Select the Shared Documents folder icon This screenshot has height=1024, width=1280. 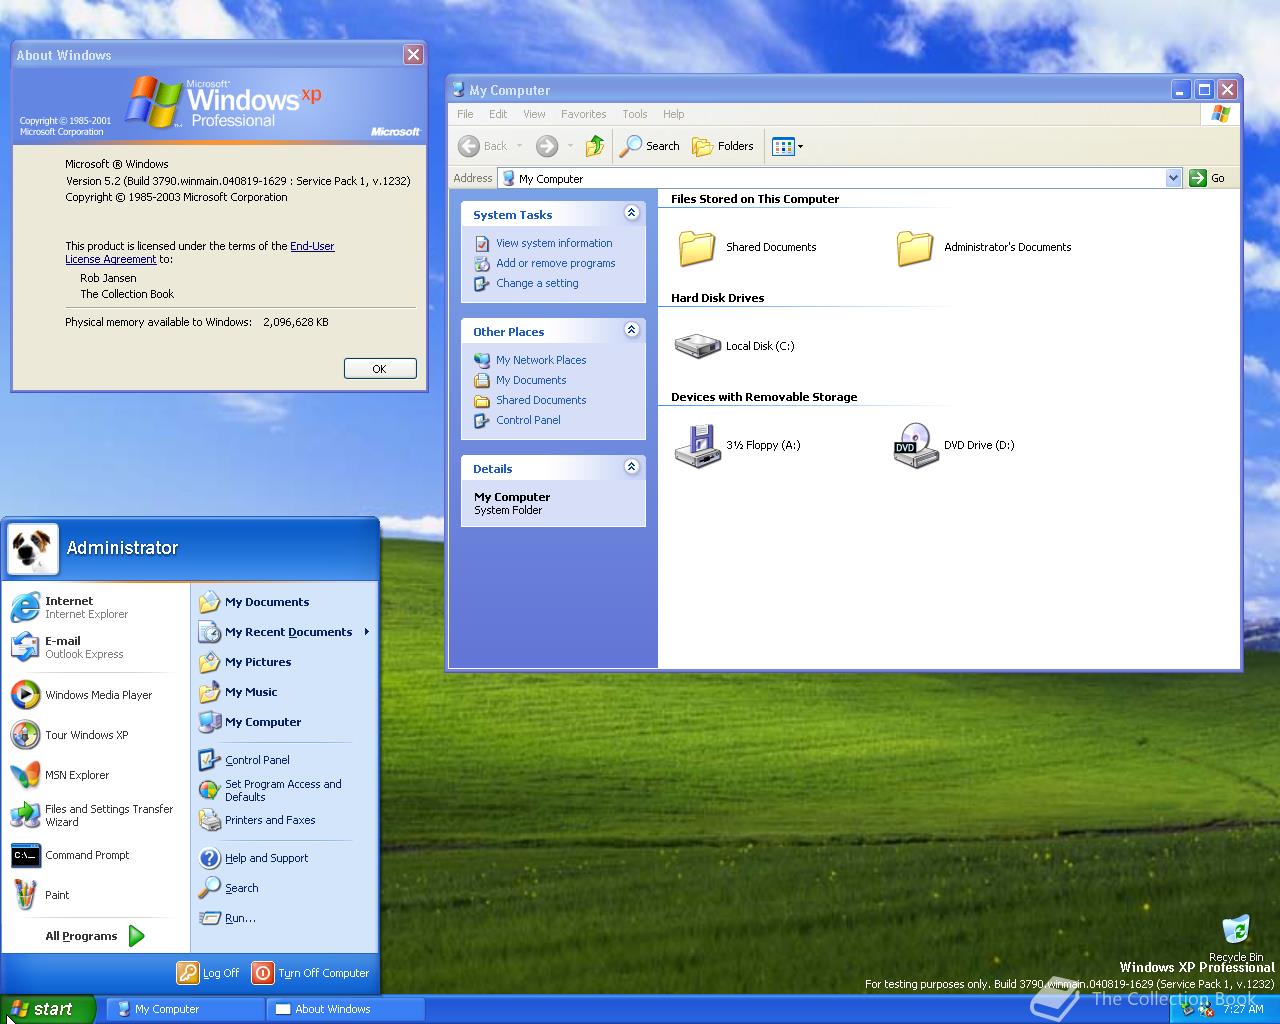697,247
